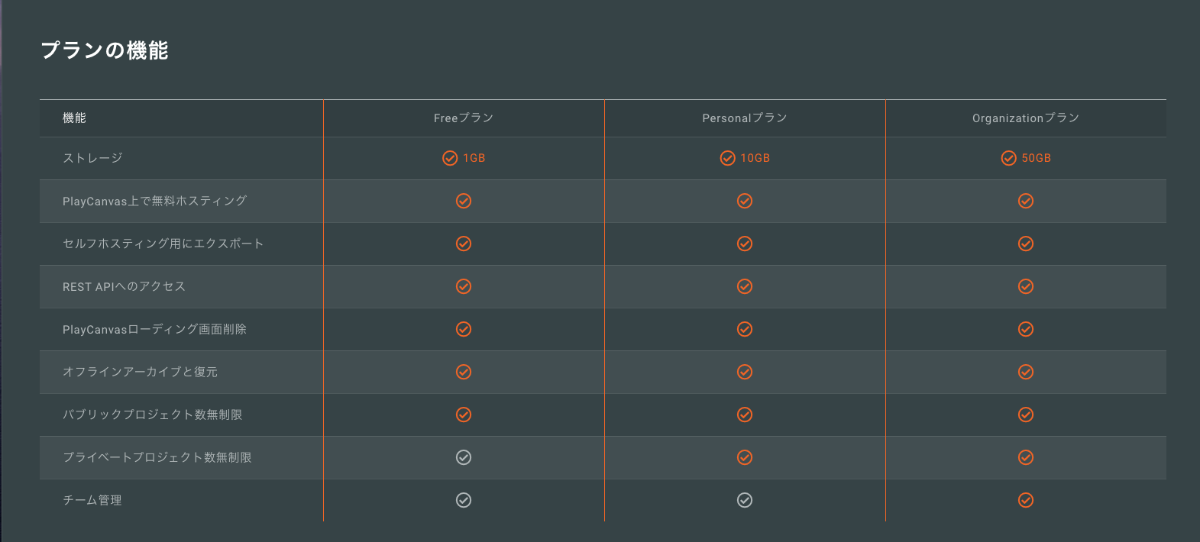Click Personal plan checkmark for オフラインアーカイブと復元
Viewport: 1200px width, 542px height.
click(744, 372)
